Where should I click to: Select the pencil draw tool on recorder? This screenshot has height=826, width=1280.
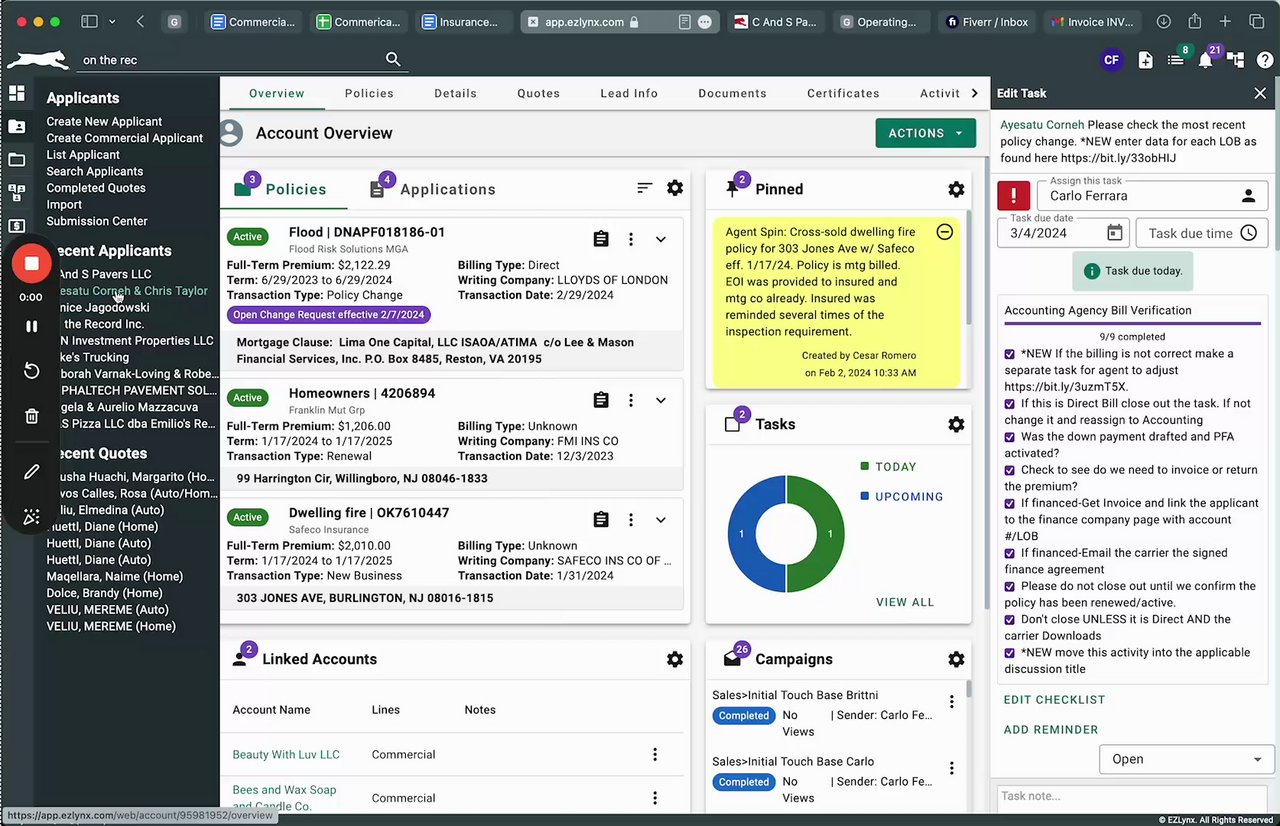tap(31, 471)
